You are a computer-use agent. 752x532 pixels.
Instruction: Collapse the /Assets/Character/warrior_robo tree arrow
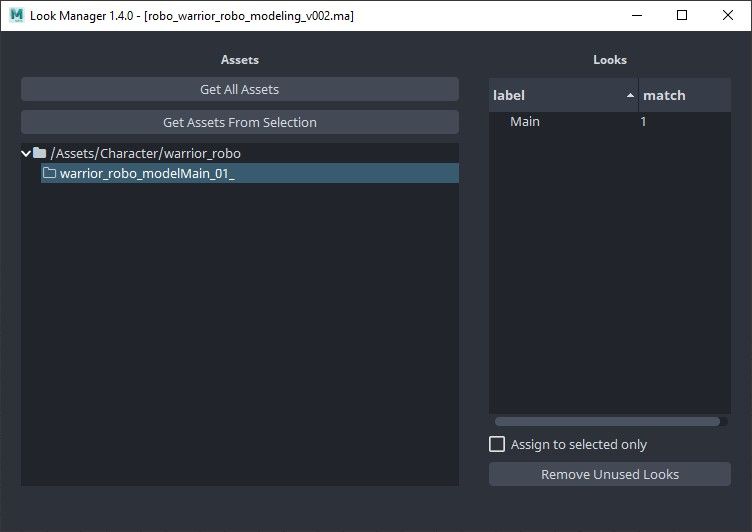[x=26, y=153]
